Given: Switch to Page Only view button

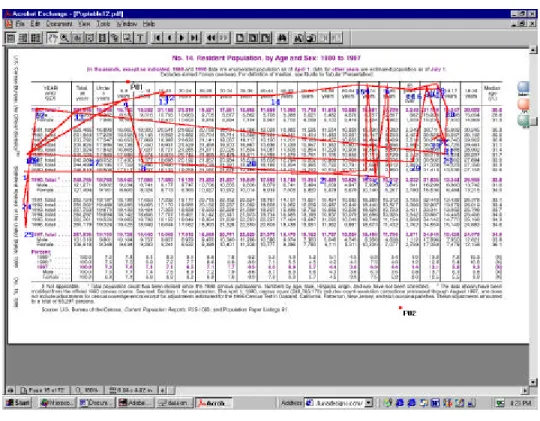Looking at the screenshot, I should point(11,38).
